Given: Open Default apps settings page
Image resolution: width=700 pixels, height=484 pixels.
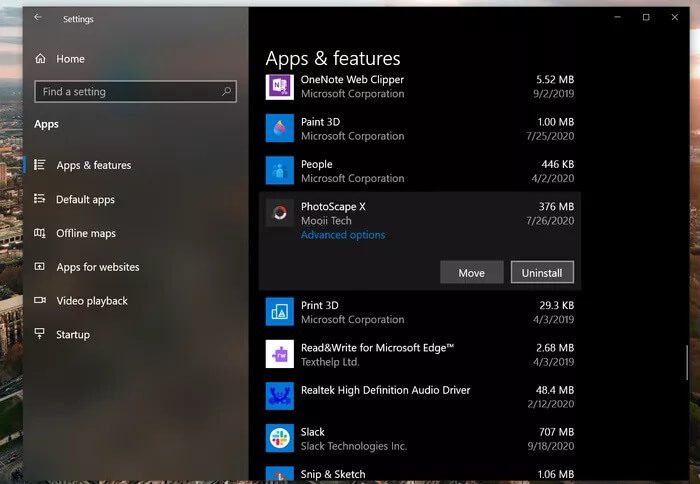Looking at the screenshot, I should click(x=85, y=199).
